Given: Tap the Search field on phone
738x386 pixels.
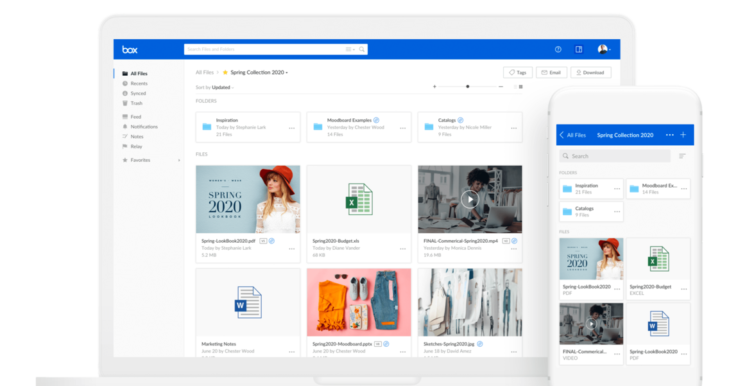Looking at the screenshot, I should click(615, 156).
